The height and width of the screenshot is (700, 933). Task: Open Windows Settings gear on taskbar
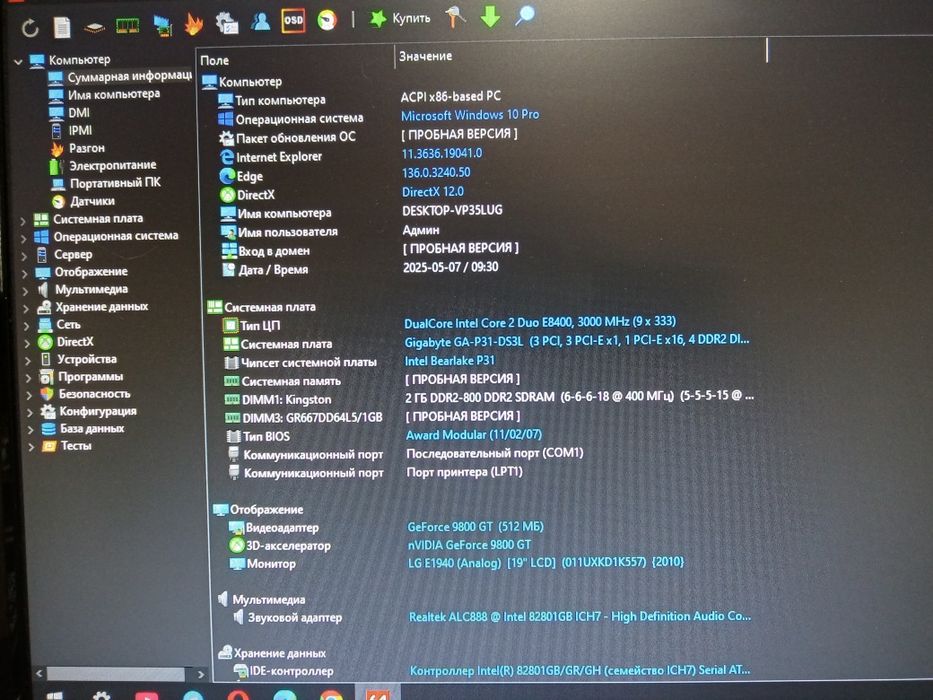coord(101,696)
